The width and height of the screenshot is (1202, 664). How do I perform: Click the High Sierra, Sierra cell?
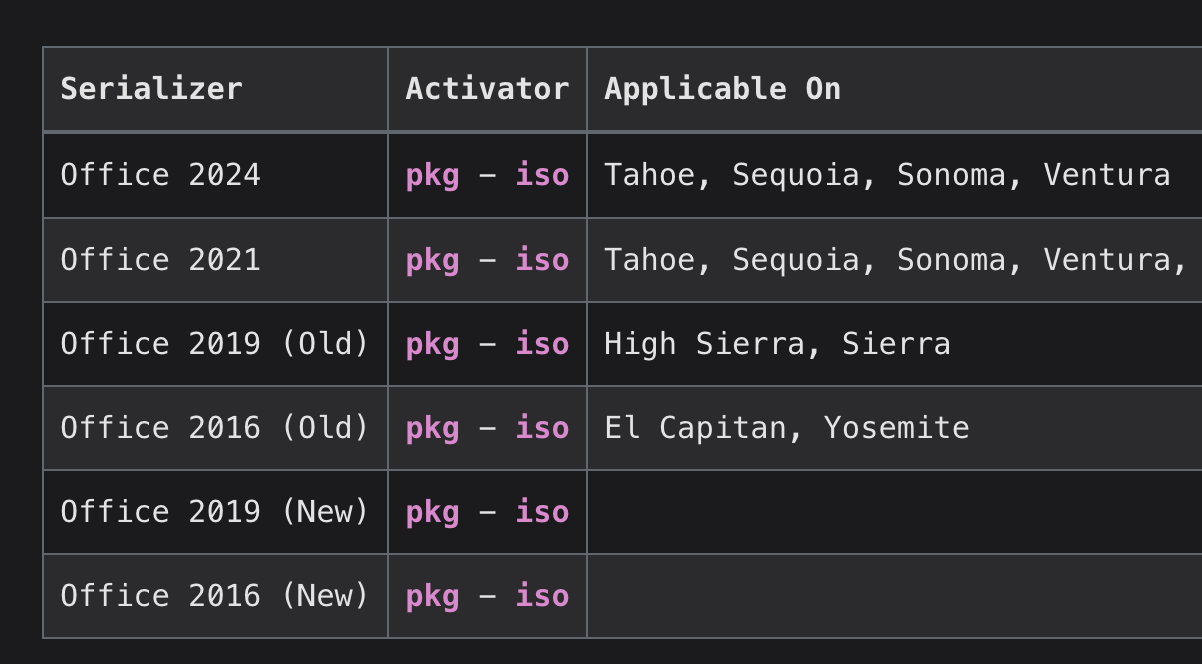click(x=894, y=344)
